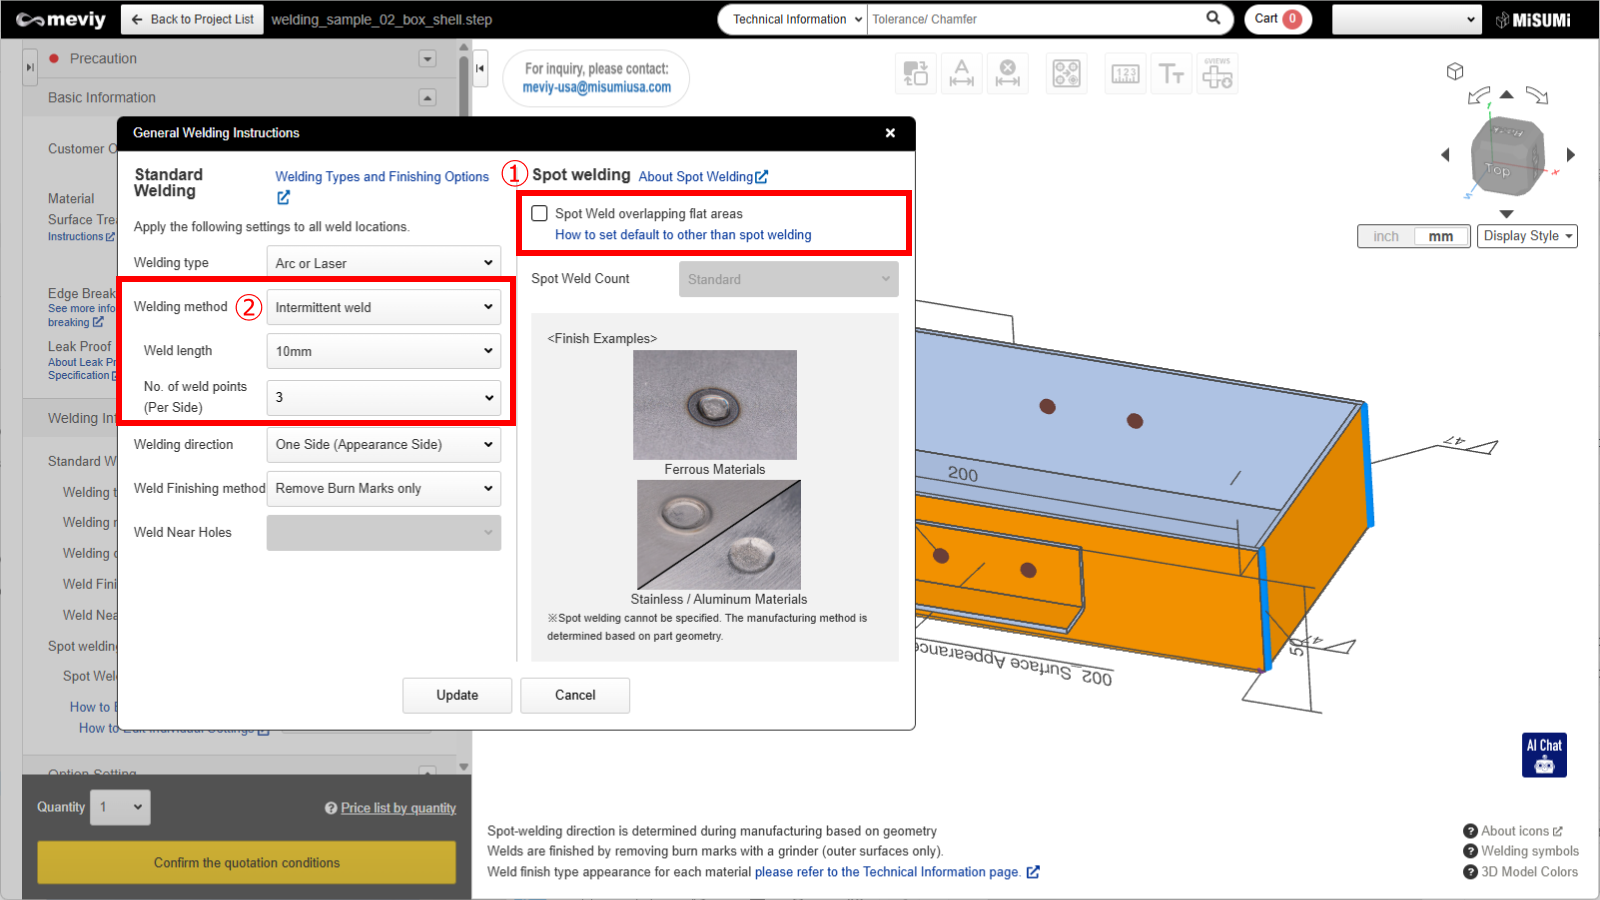This screenshot has height=900, width=1600.
Task: Click the search magnifier icon
Action: (x=1213, y=18)
